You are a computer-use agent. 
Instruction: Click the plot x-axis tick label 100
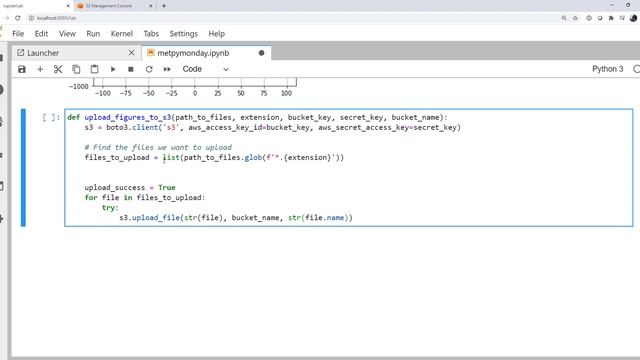(x=287, y=93)
